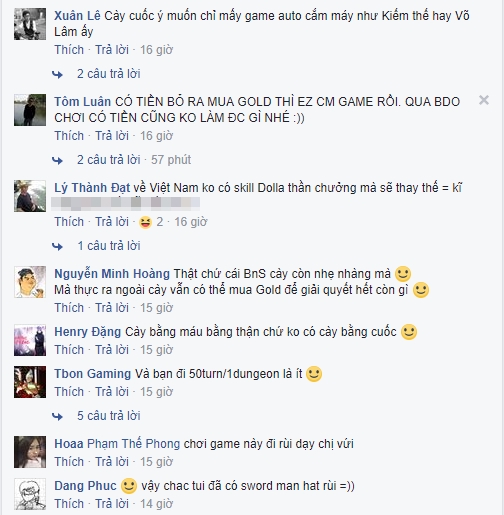Hide Tôm Luân's comment with the X icon
504x515 pixels.
tap(484, 100)
